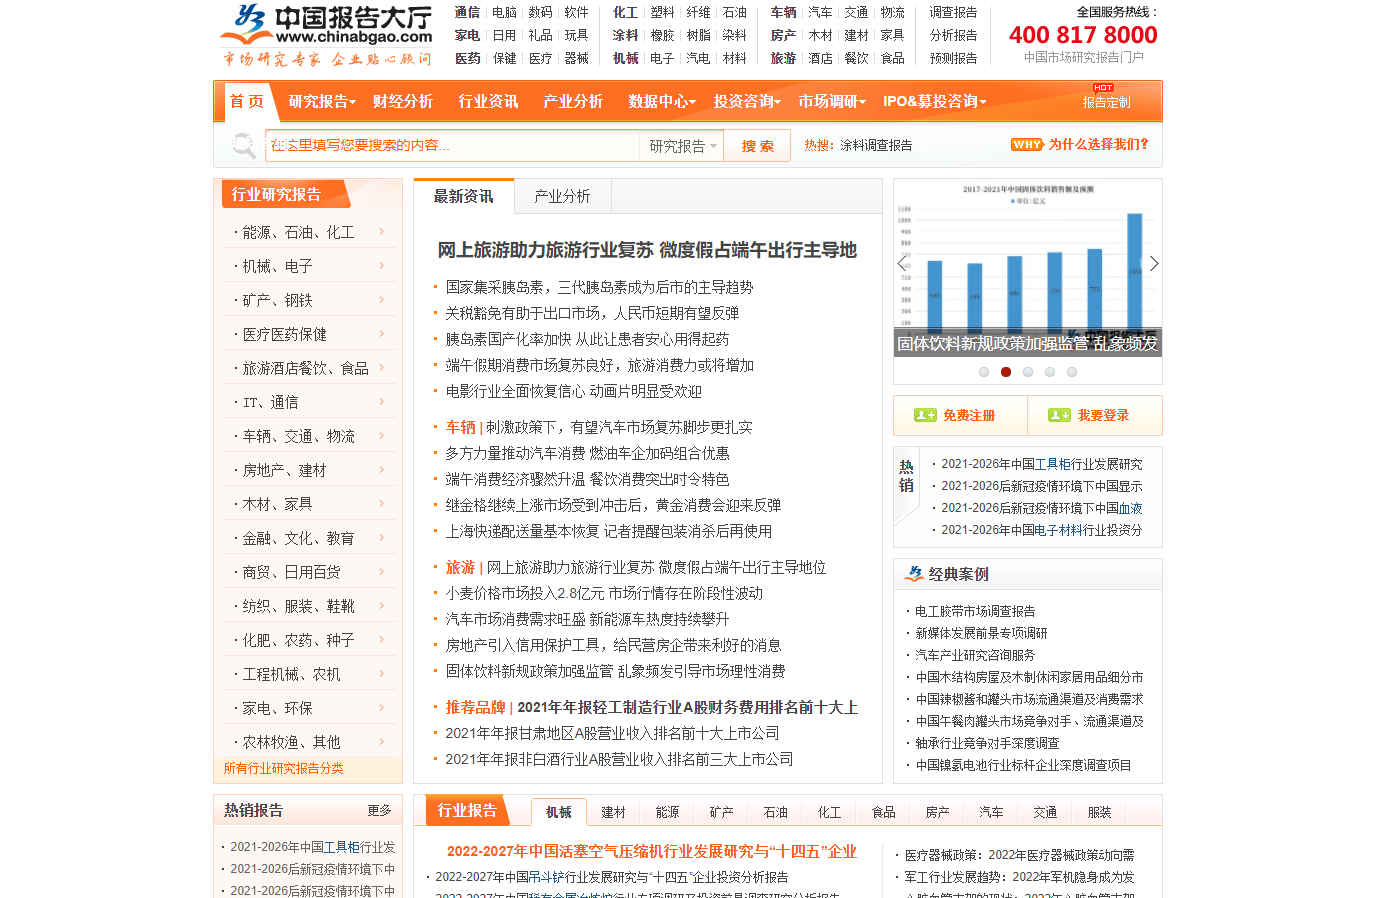1400x898 pixels.
Task: Switch to the 产业分析 news tab
Action: pos(562,196)
